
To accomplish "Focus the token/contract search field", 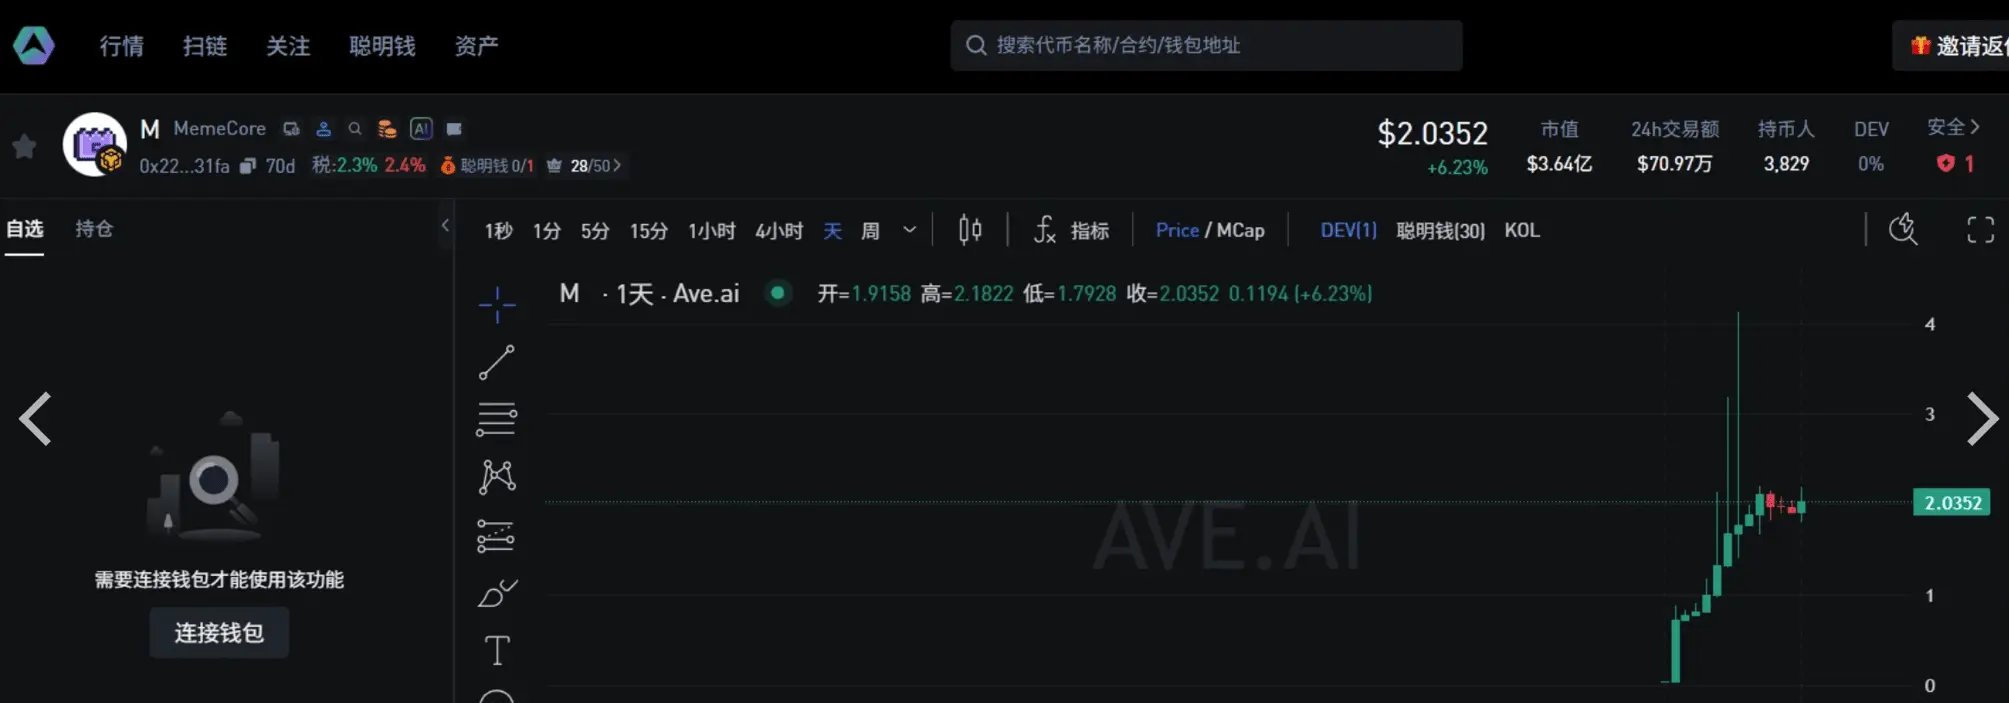I will click(1206, 45).
